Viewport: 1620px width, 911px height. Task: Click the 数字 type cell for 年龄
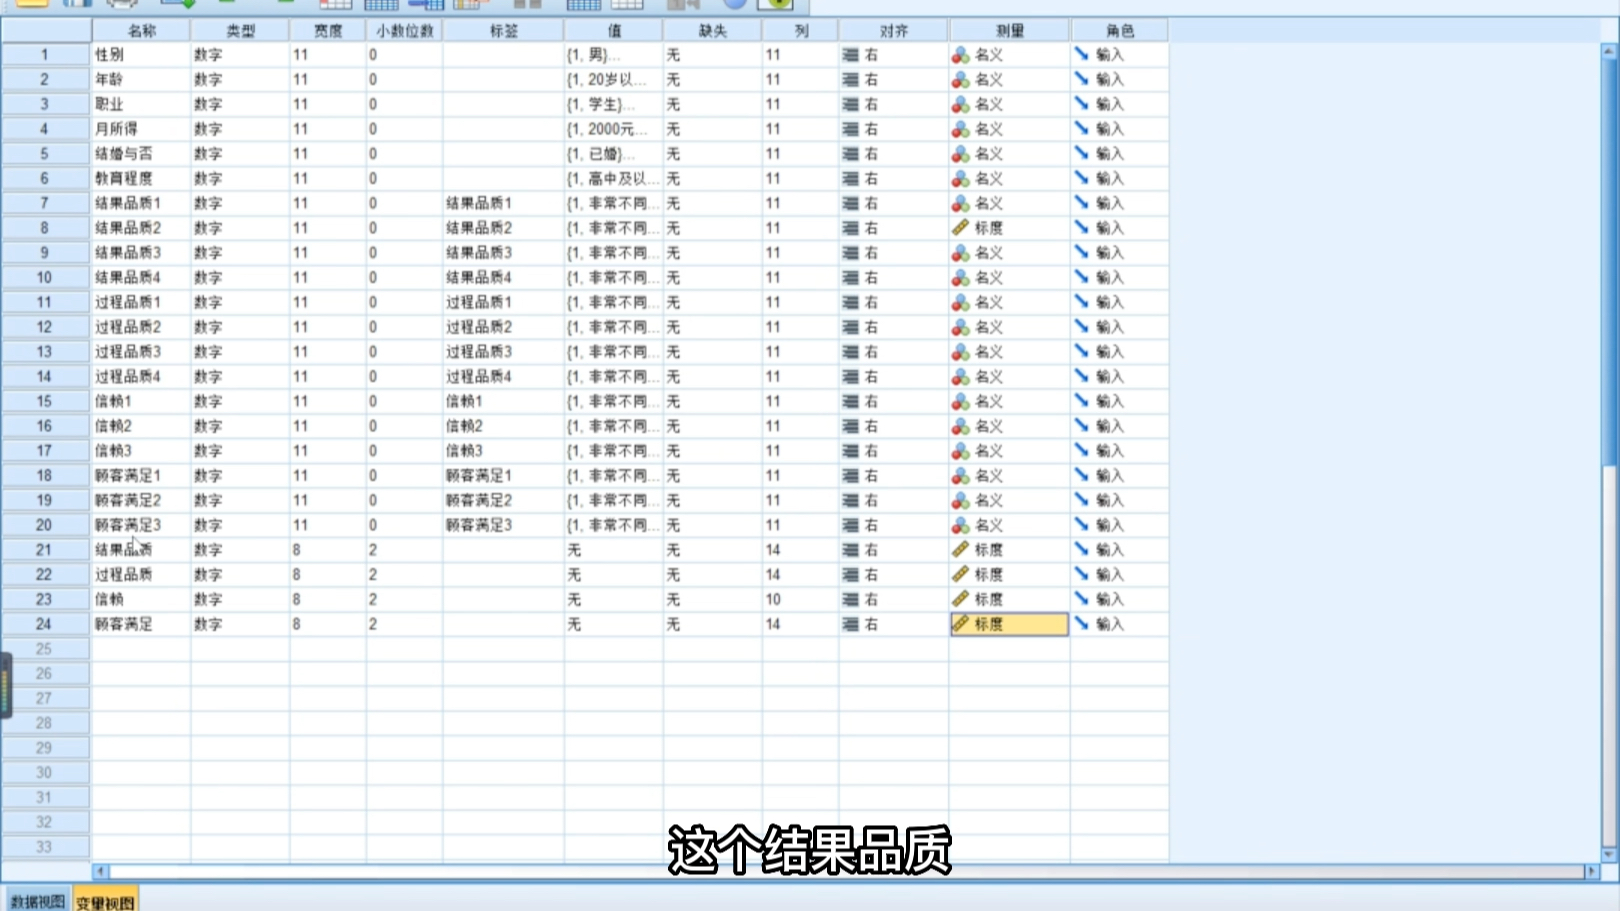[239, 80]
